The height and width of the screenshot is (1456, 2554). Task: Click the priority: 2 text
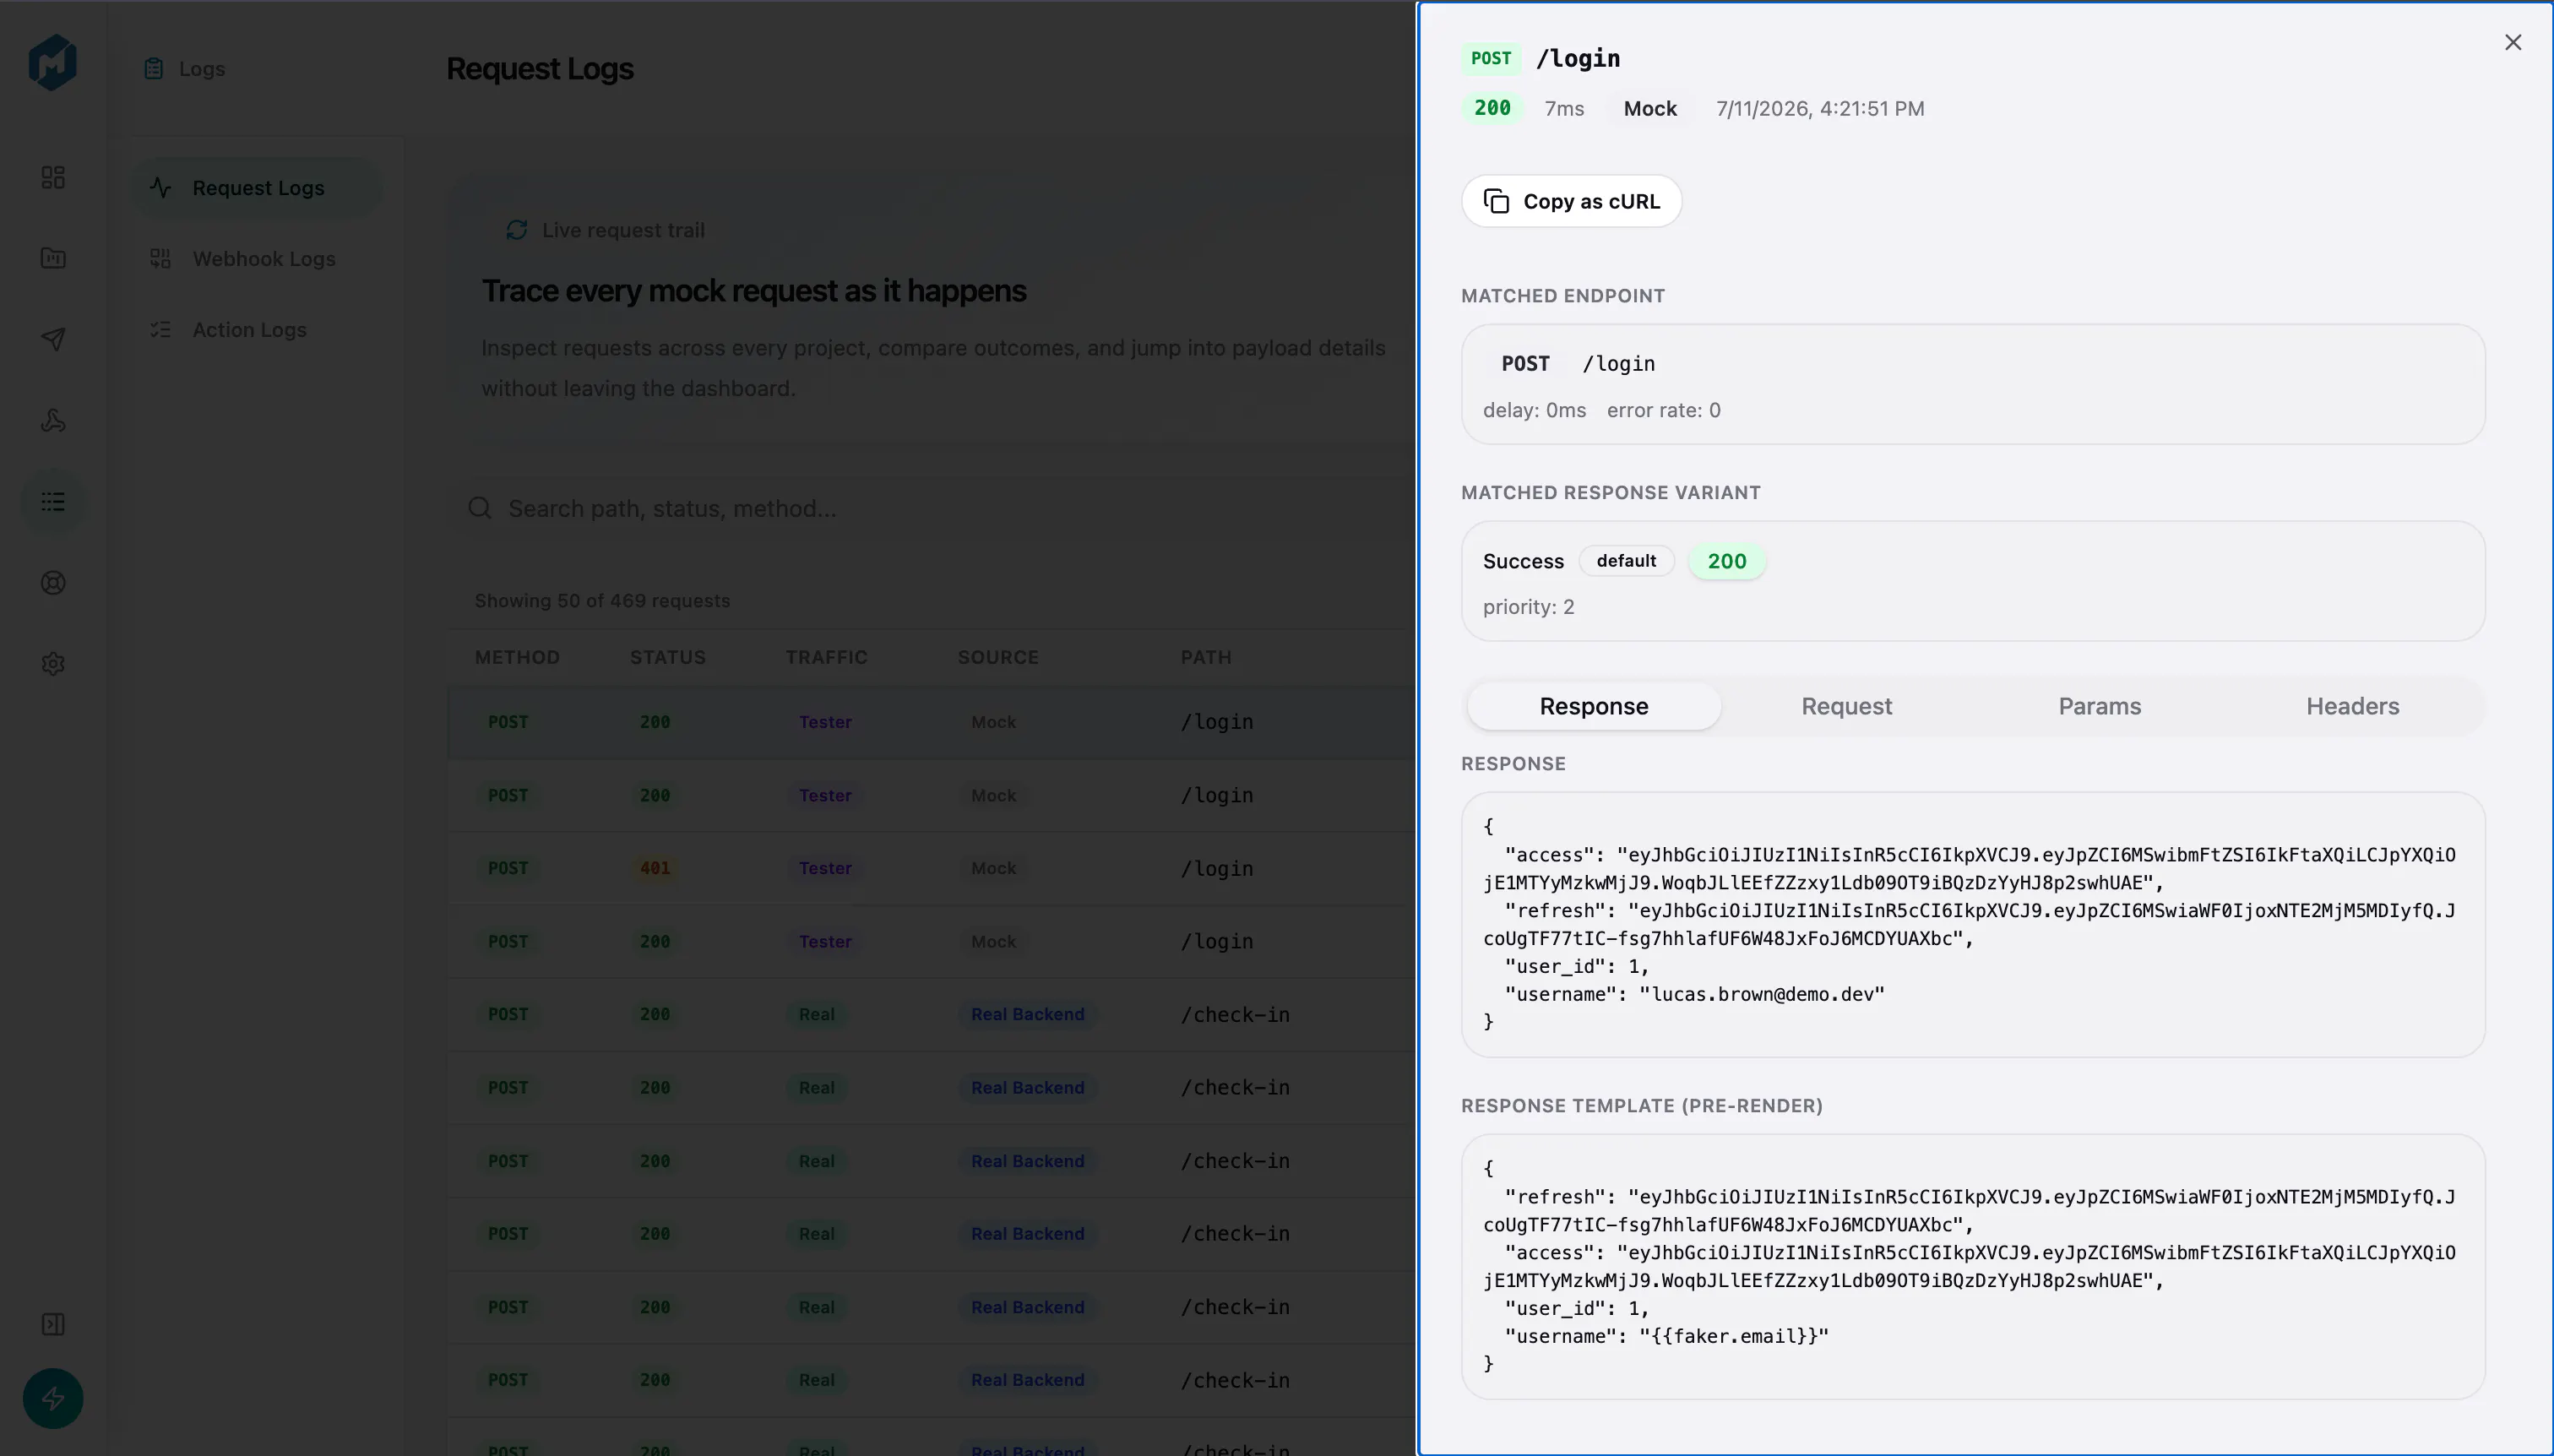coord(1528,607)
